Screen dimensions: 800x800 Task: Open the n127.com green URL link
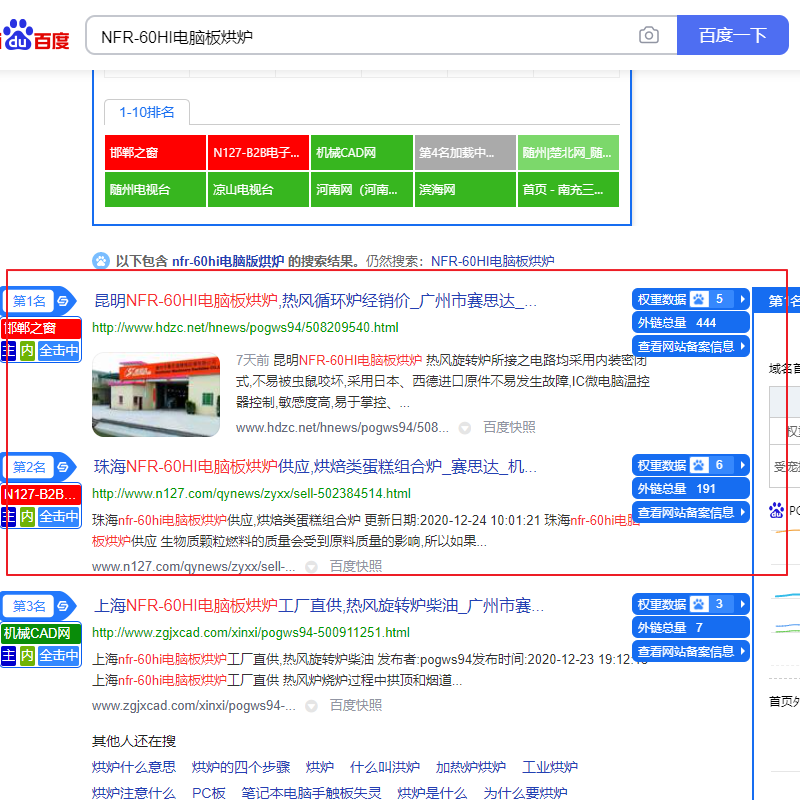point(251,493)
